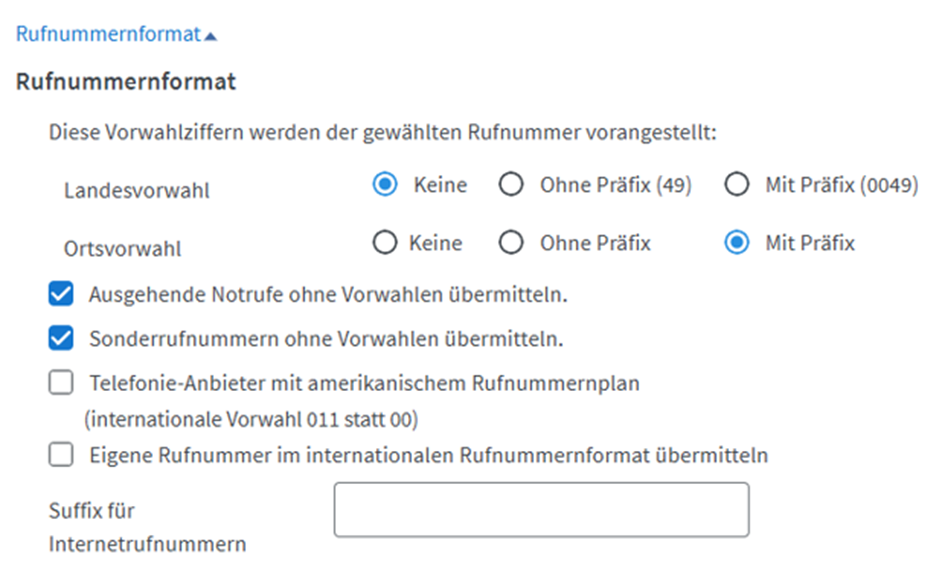Disable 'Sonderrufnummern ohne Vorwahlen übermitteln' checkbox

62,339
